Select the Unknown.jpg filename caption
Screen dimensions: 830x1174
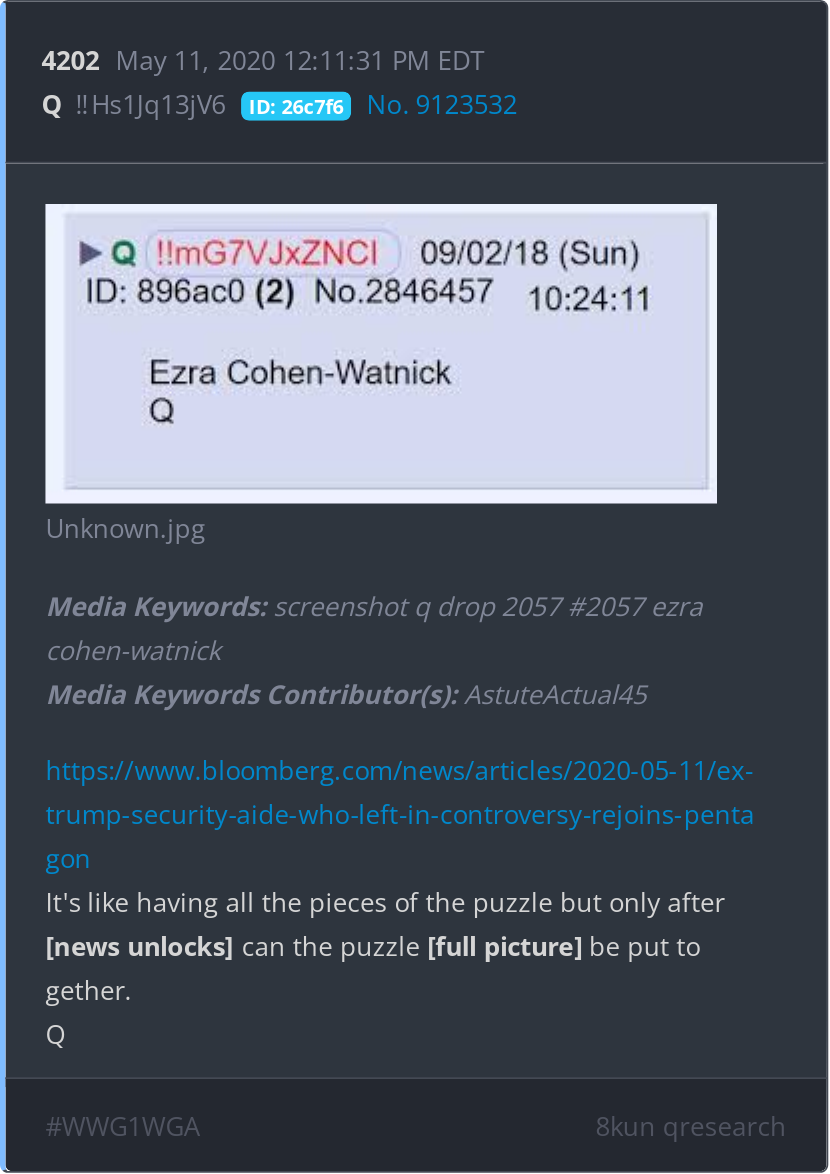click(125, 529)
